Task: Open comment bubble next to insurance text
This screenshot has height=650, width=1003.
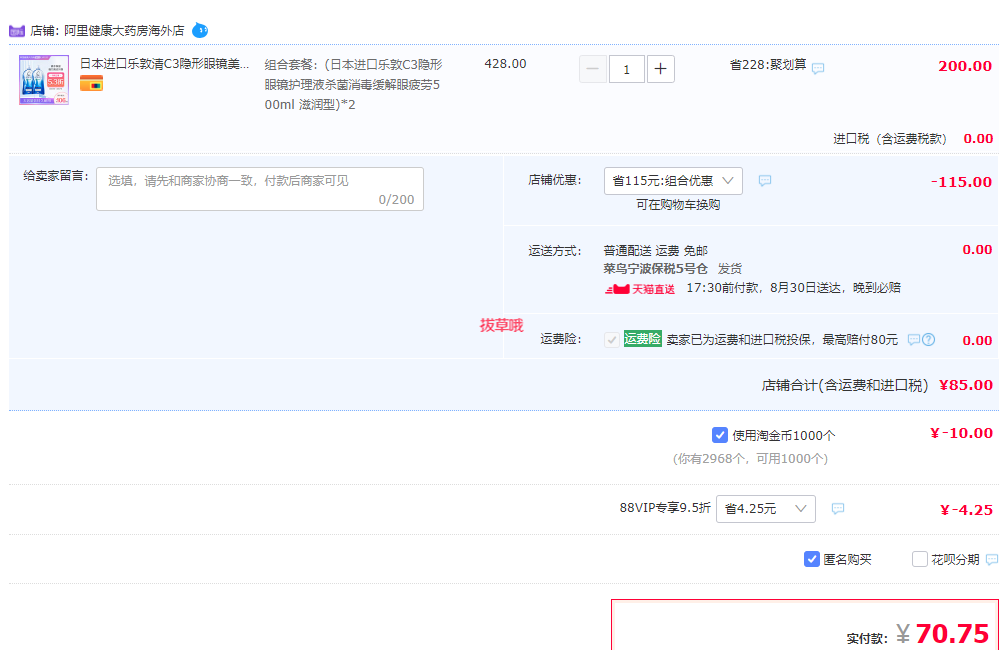Action: pyautogui.click(x=915, y=340)
